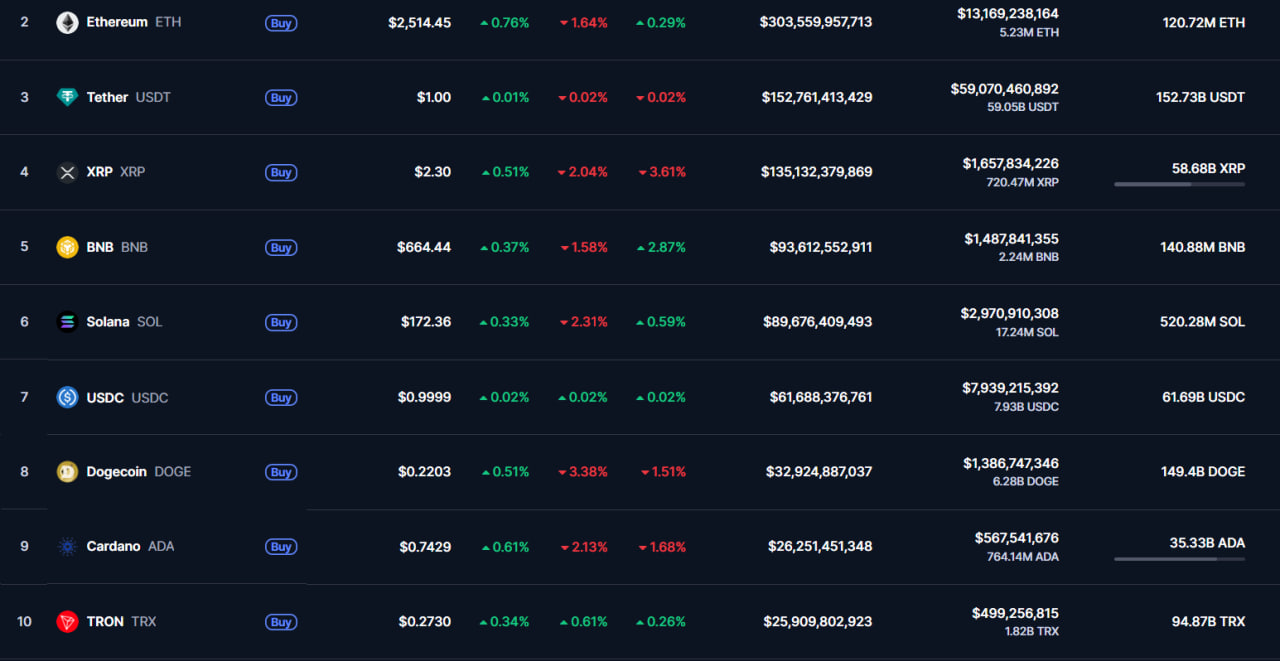Click the Buy button next to USDC
The image size is (1280, 661).
pyautogui.click(x=281, y=398)
